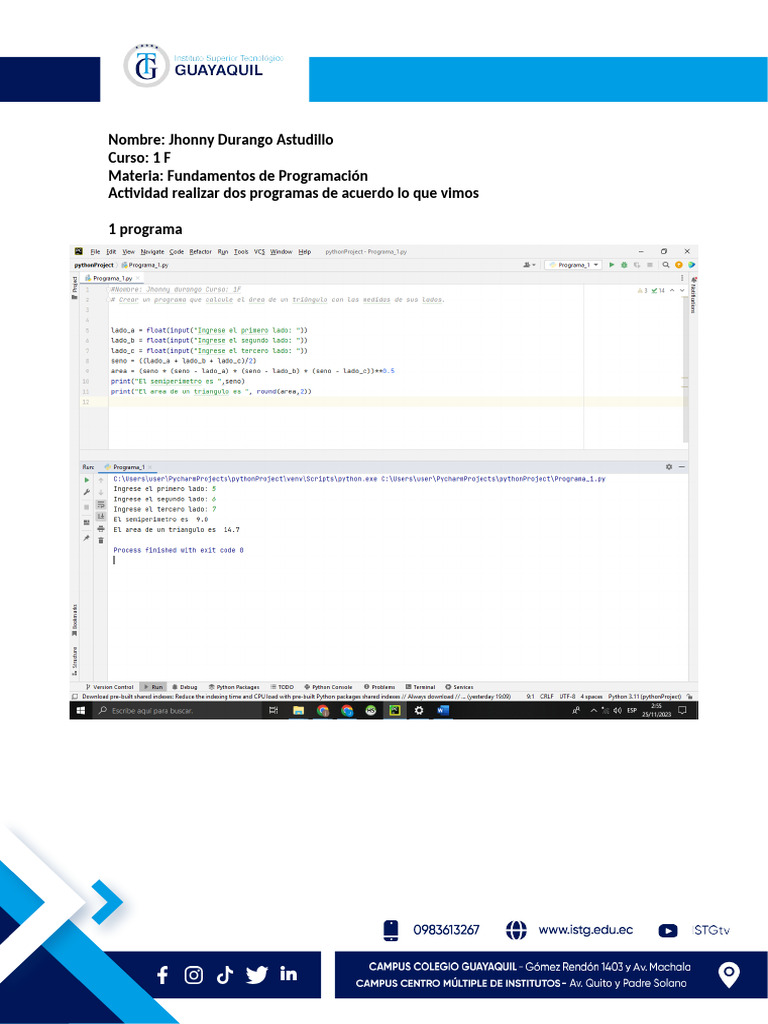768x1024 pixels.
Task: Open Python Packages tool window
Action: (234, 687)
